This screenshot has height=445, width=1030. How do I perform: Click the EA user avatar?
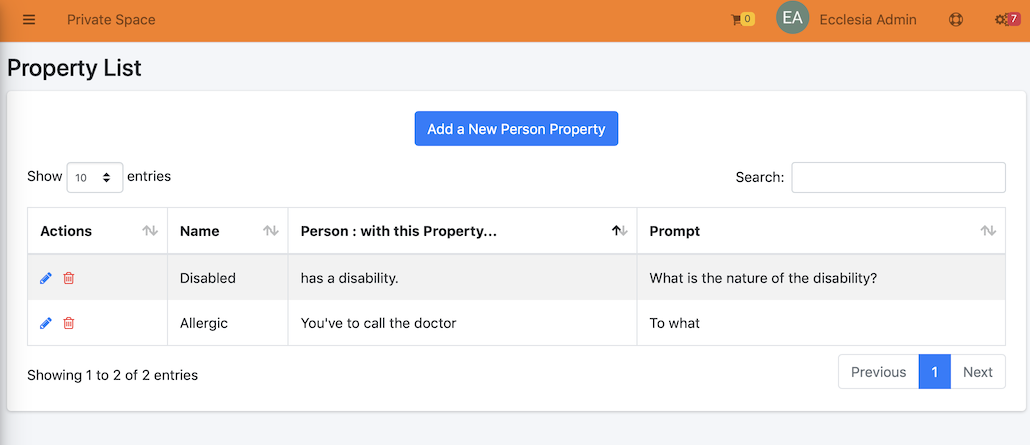click(x=792, y=18)
